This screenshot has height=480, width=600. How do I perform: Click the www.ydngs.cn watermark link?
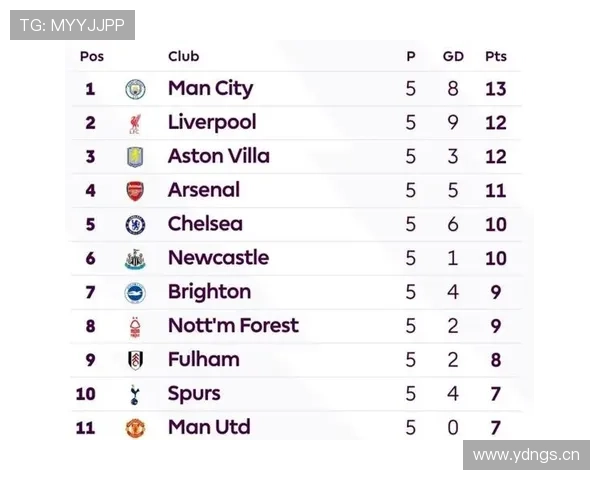tap(525, 455)
